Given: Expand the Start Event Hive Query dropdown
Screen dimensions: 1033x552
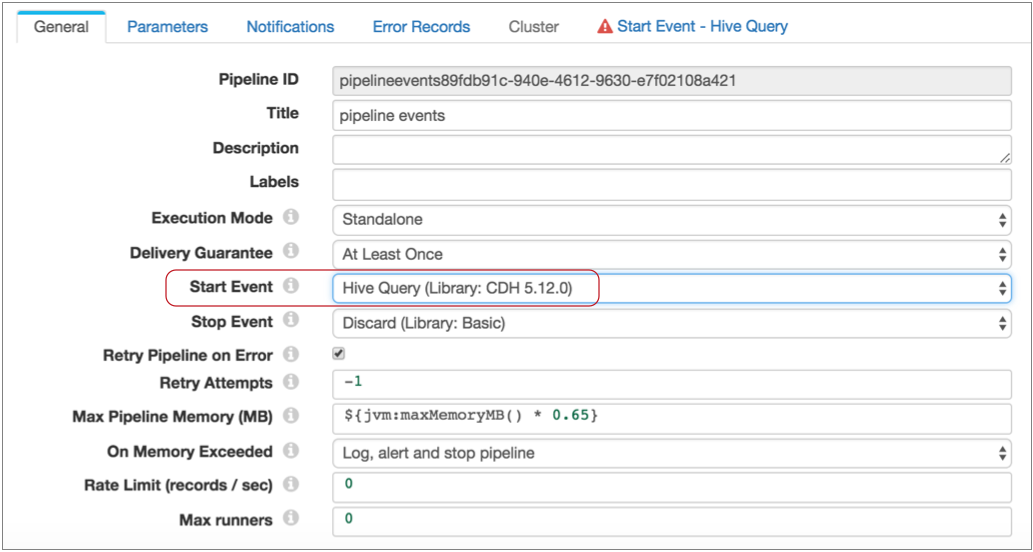Looking at the screenshot, I should pos(671,289).
